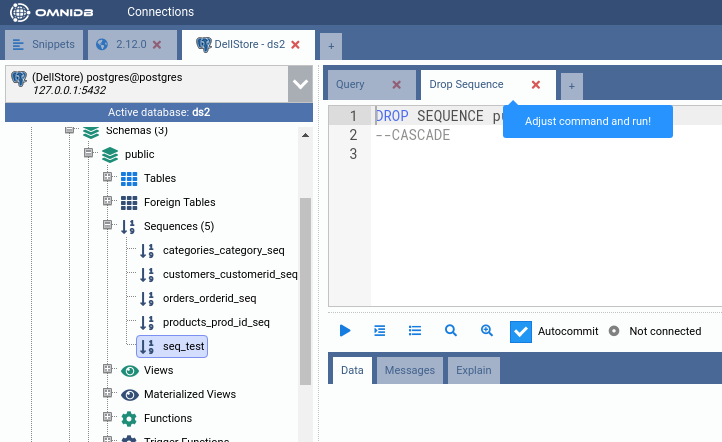Click the icon beside products_prod_id_seq
The height and width of the screenshot is (442, 722).
[147, 322]
